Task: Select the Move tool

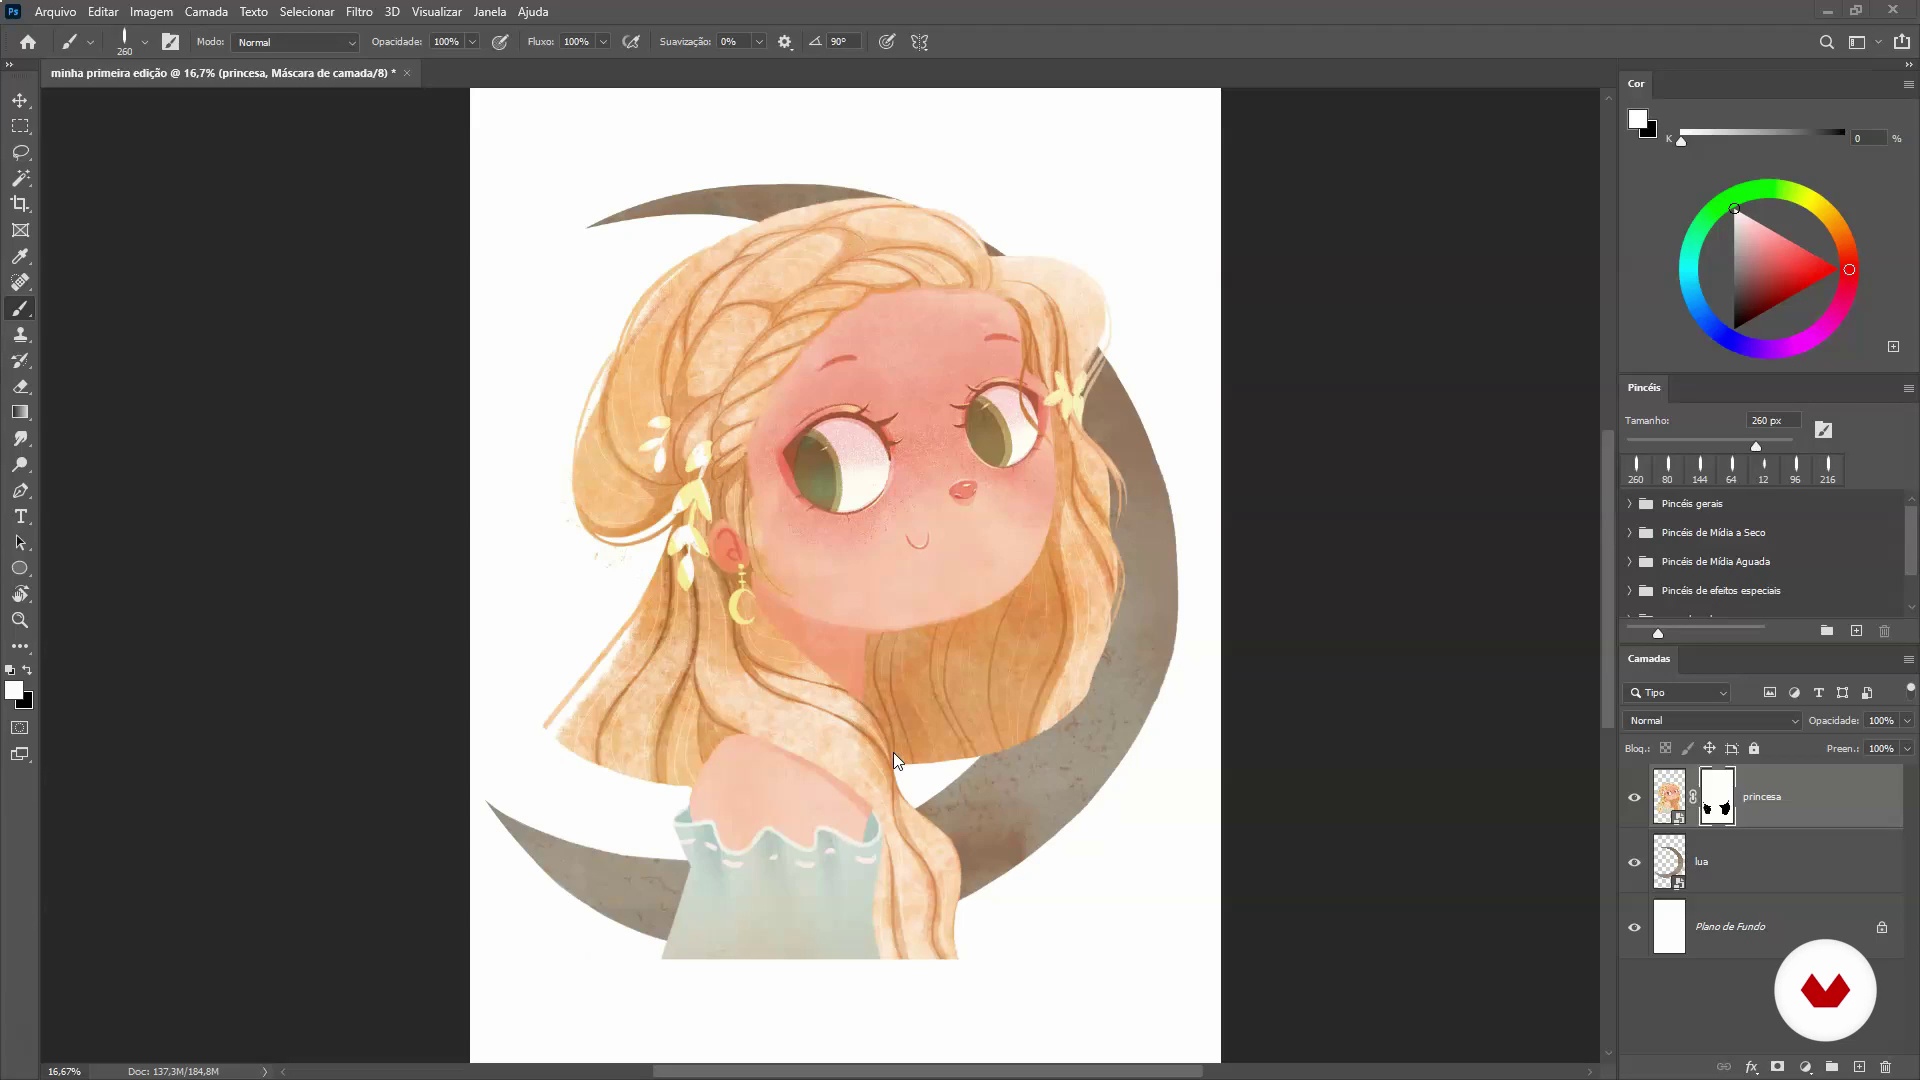Action: tap(20, 101)
